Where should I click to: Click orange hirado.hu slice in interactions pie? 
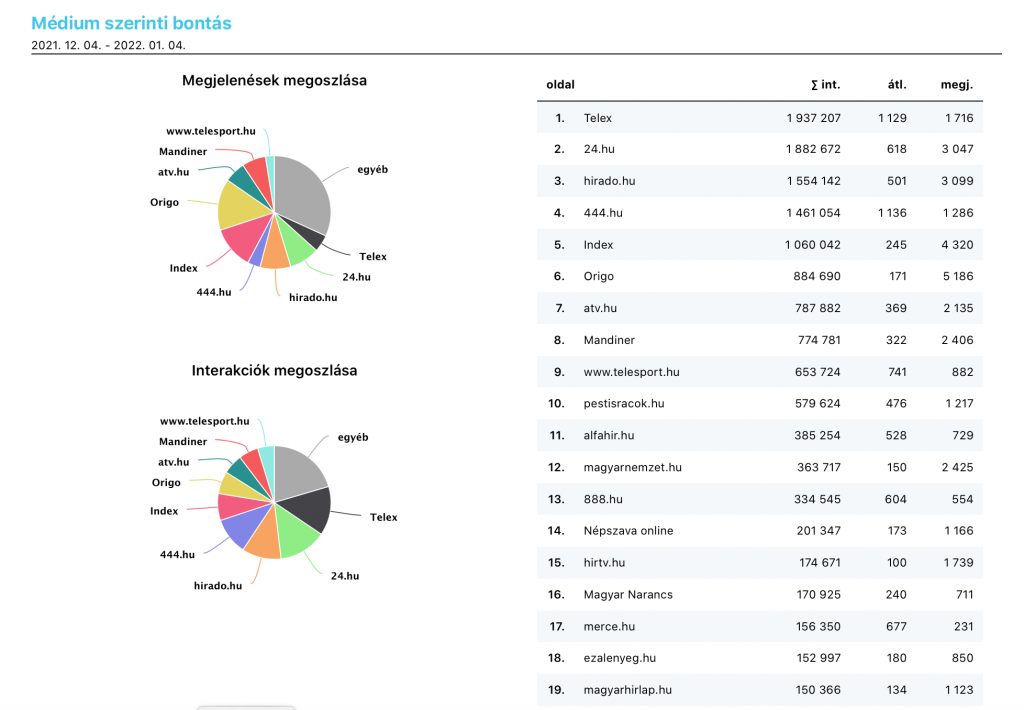[x=264, y=539]
